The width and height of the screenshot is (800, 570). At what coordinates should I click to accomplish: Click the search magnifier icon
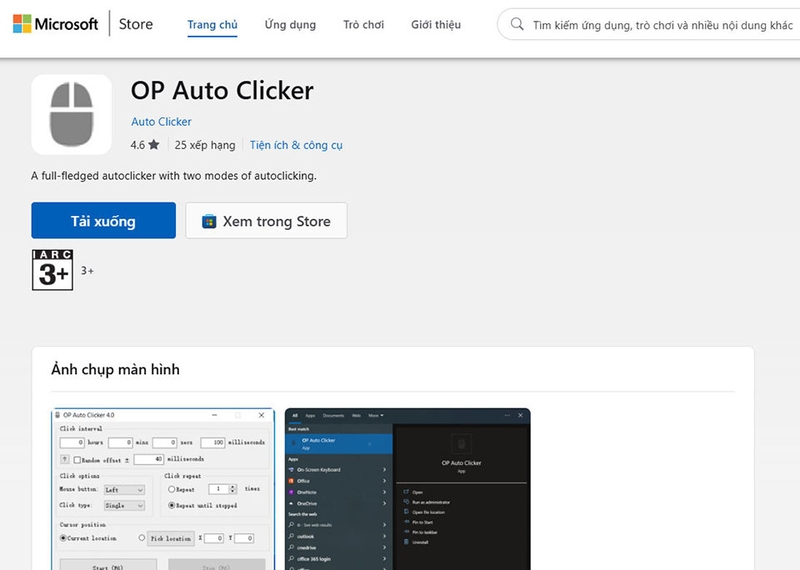(517, 24)
